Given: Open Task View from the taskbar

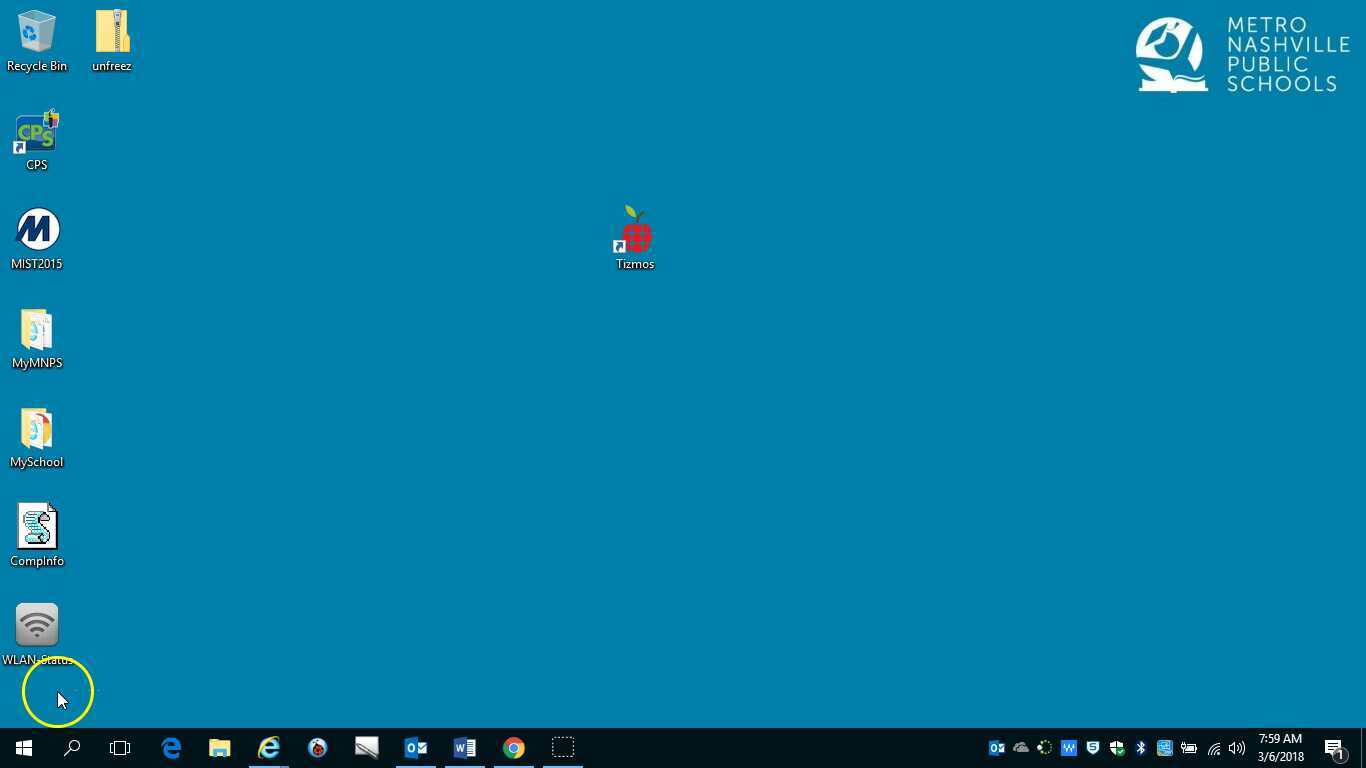Looking at the screenshot, I should [x=120, y=748].
